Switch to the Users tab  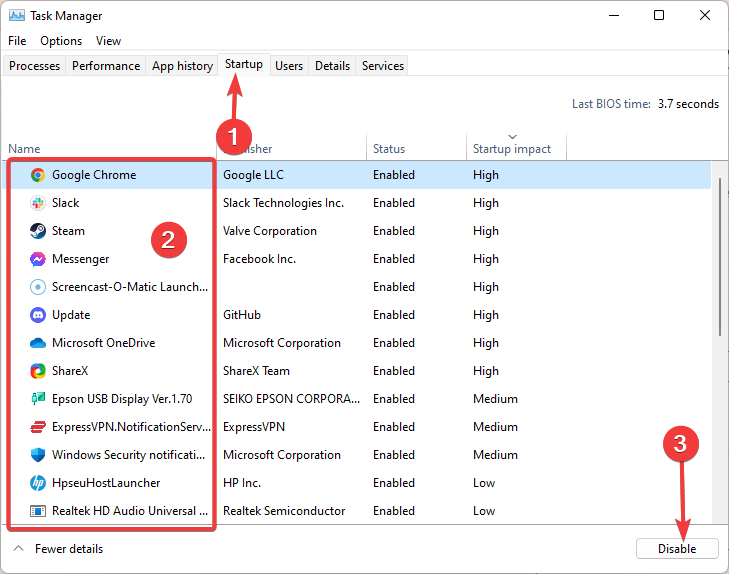[289, 66]
